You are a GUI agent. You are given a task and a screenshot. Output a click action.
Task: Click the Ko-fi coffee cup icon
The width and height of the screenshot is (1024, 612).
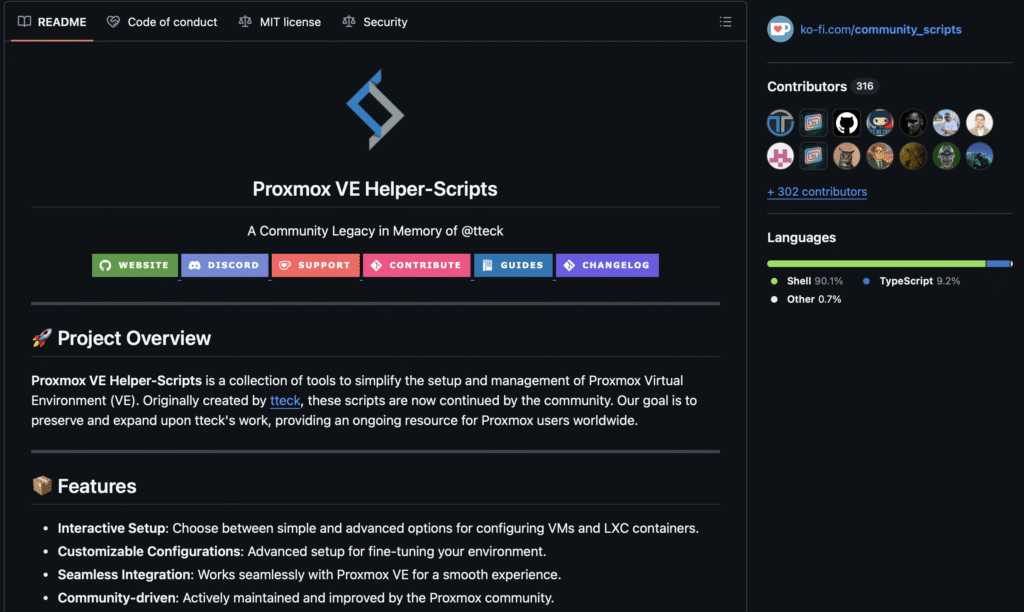click(x=780, y=30)
